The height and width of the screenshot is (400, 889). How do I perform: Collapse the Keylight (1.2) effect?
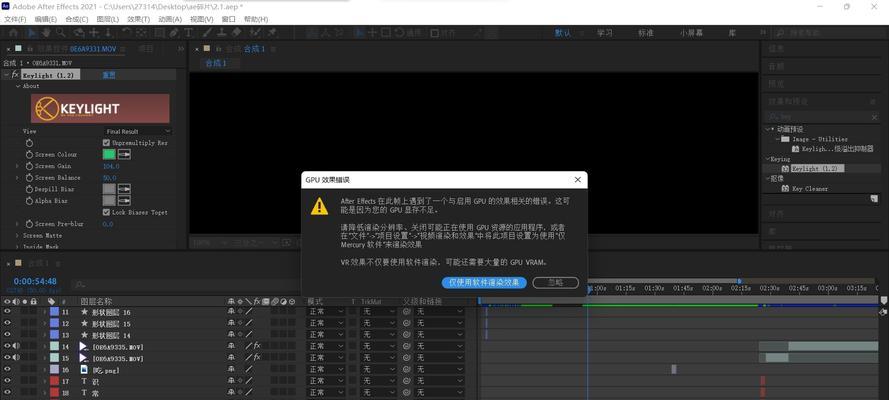click(x=6, y=75)
